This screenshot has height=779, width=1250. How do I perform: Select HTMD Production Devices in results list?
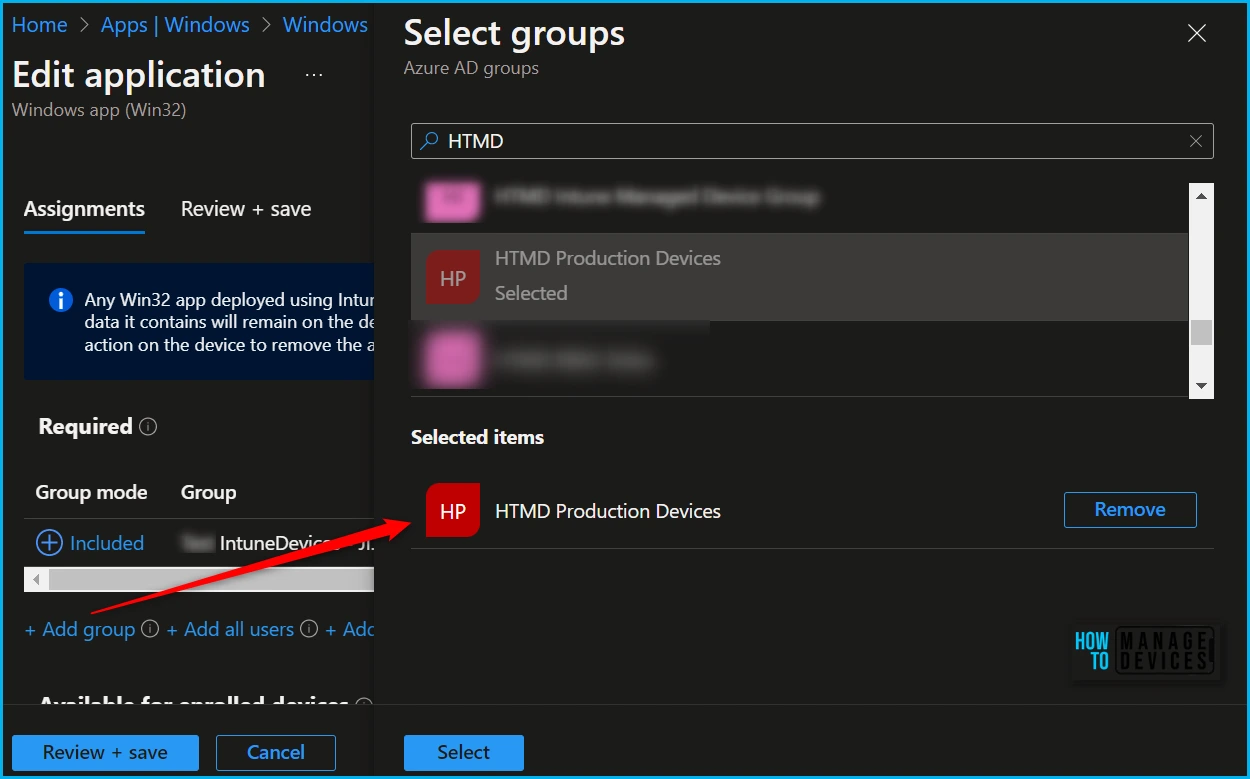point(799,277)
